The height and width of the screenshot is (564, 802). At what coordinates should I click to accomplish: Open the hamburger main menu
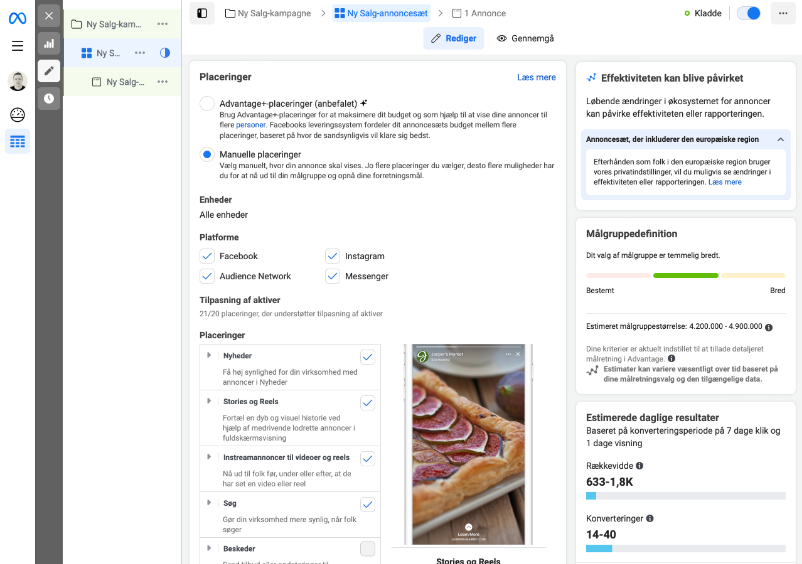pyautogui.click(x=17, y=46)
